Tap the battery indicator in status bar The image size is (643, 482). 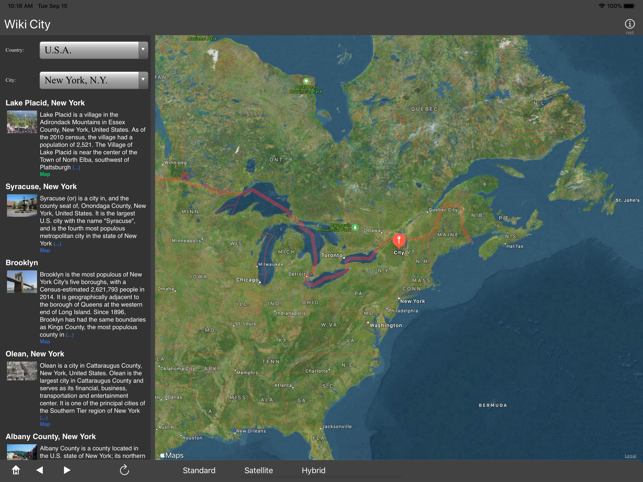[629, 5]
